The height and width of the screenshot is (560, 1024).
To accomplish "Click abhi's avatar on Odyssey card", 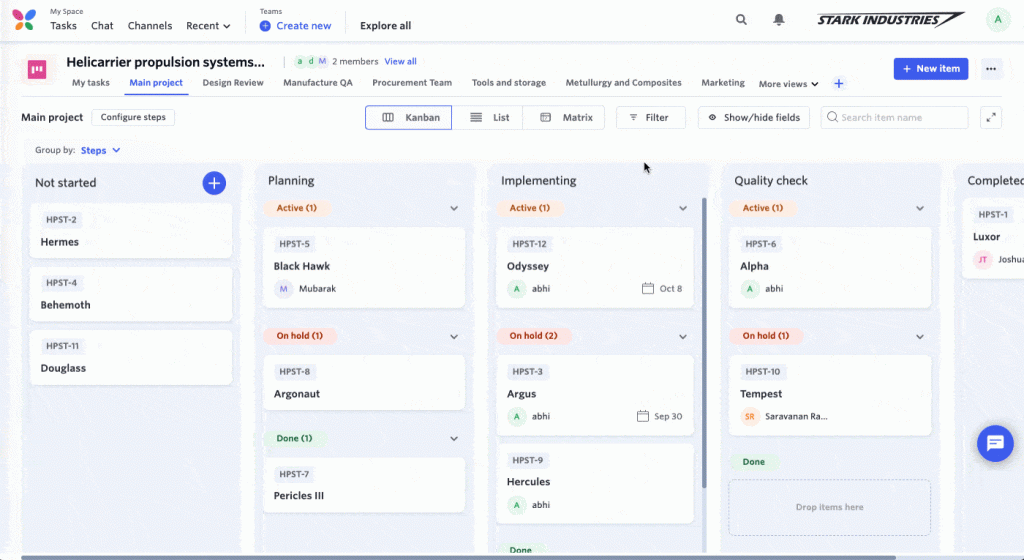I will coord(517,288).
